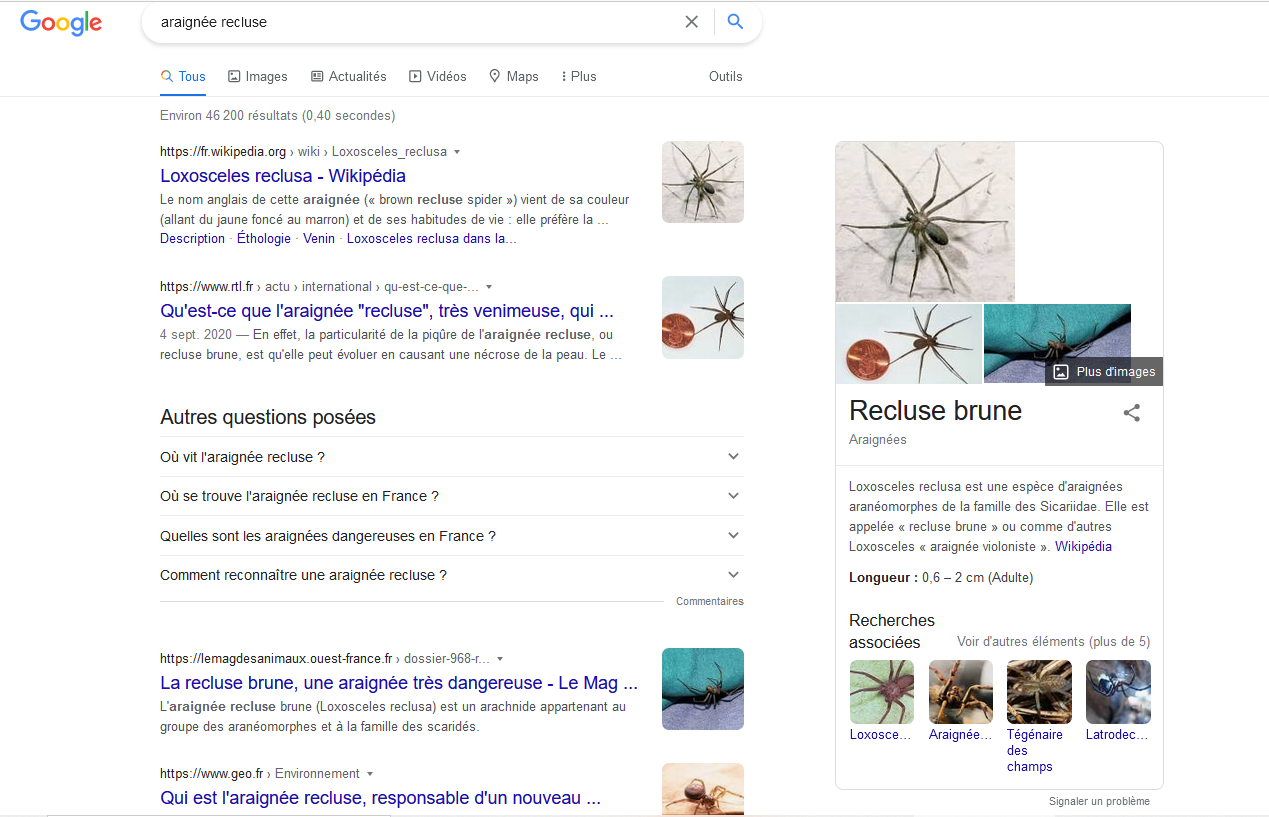Expand 'Comment reconnaître une araignée recluse ?'
Viewport: 1269px width, 817px height.
[451, 575]
